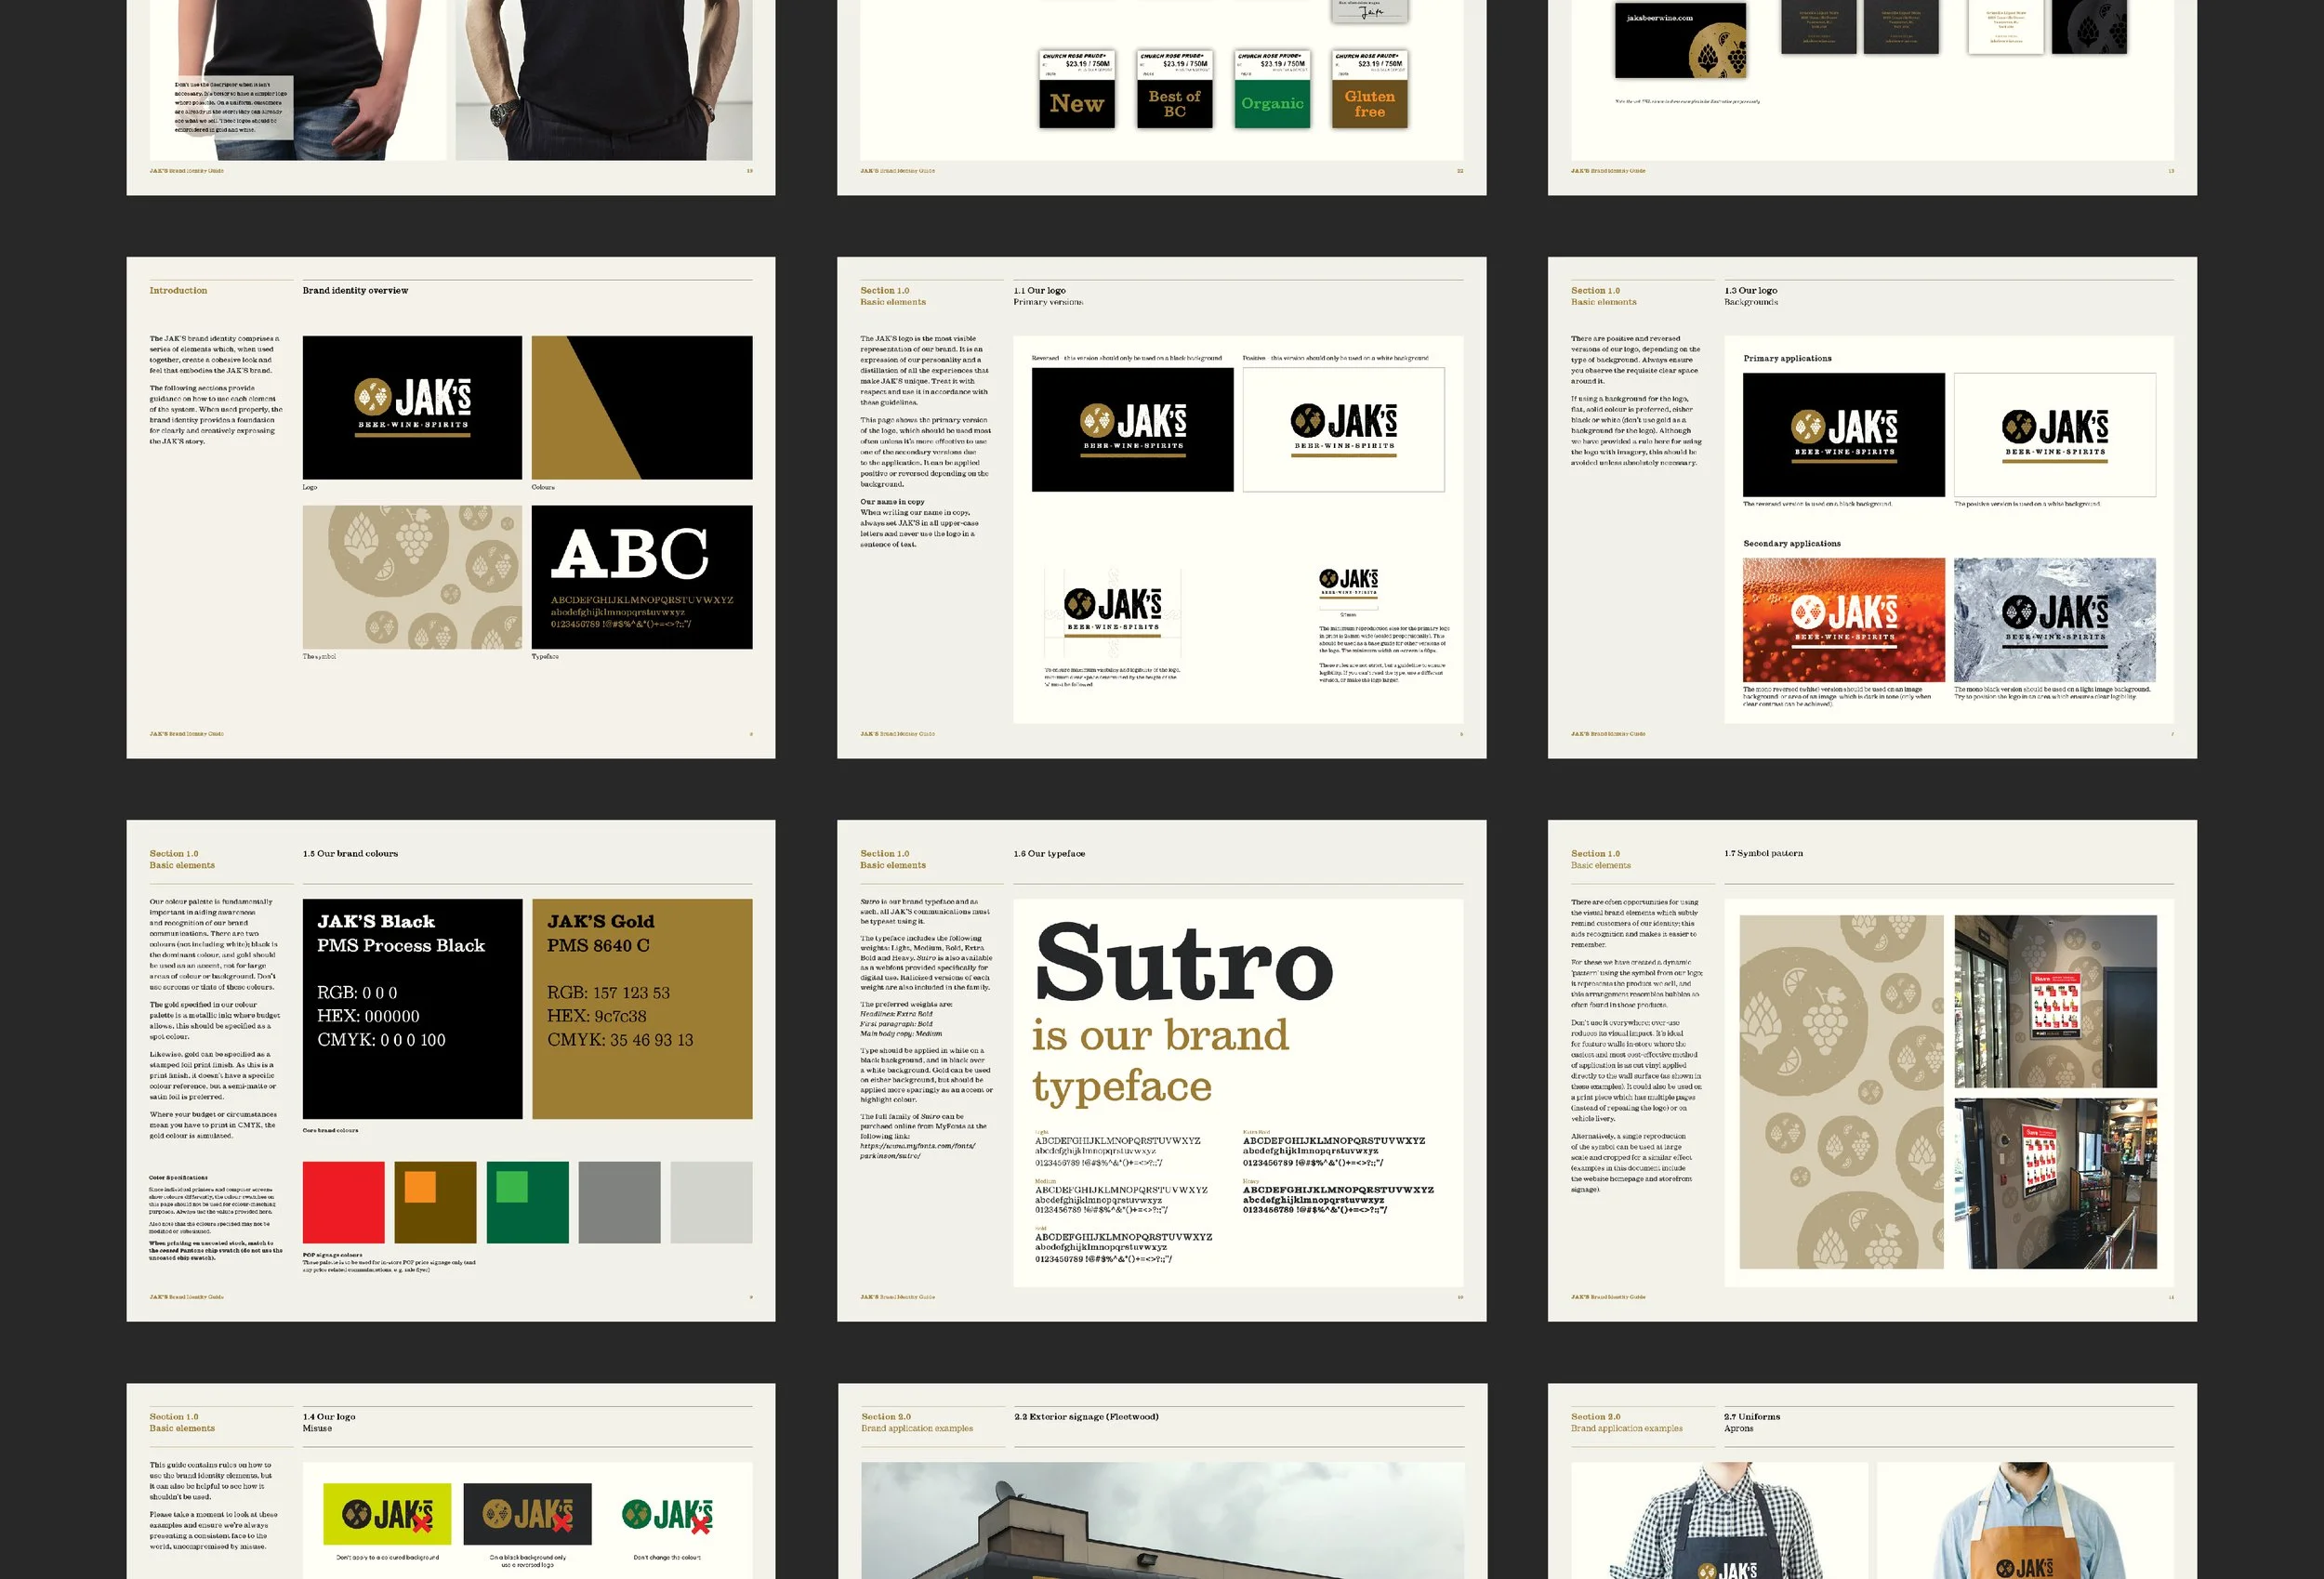Click the Heavy weight alphabet sample
2324x1579 pixels.
point(1338,1200)
